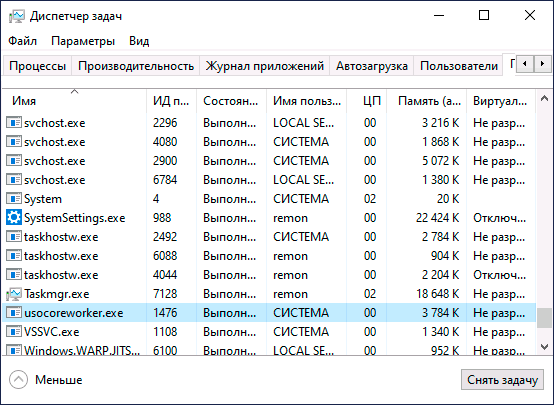The image size is (554, 405).
Task: Switch to the Пользователи tab
Action: tap(459, 66)
